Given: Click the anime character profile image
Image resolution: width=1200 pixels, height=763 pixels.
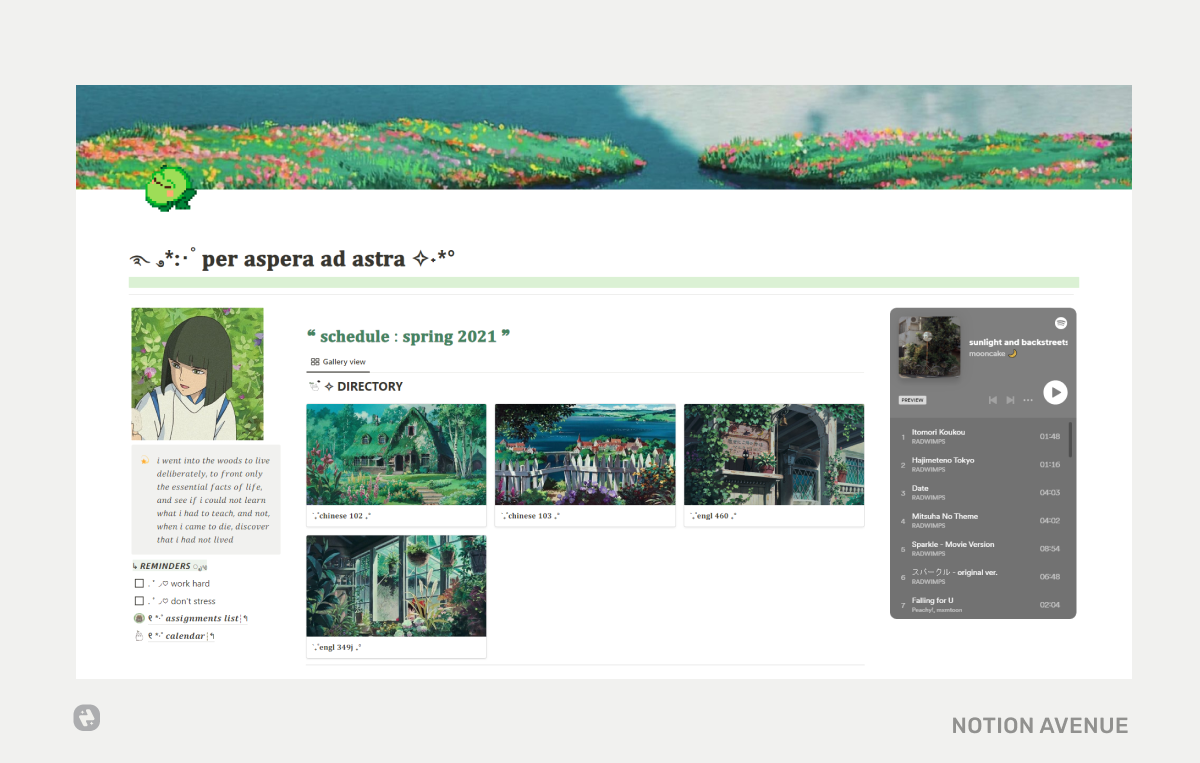Looking at the screenshot, I should point(198,374).
